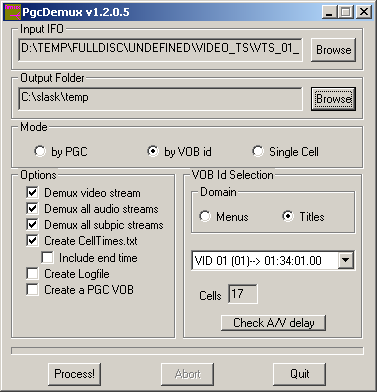Switch domain to Menus

(205, 216)
